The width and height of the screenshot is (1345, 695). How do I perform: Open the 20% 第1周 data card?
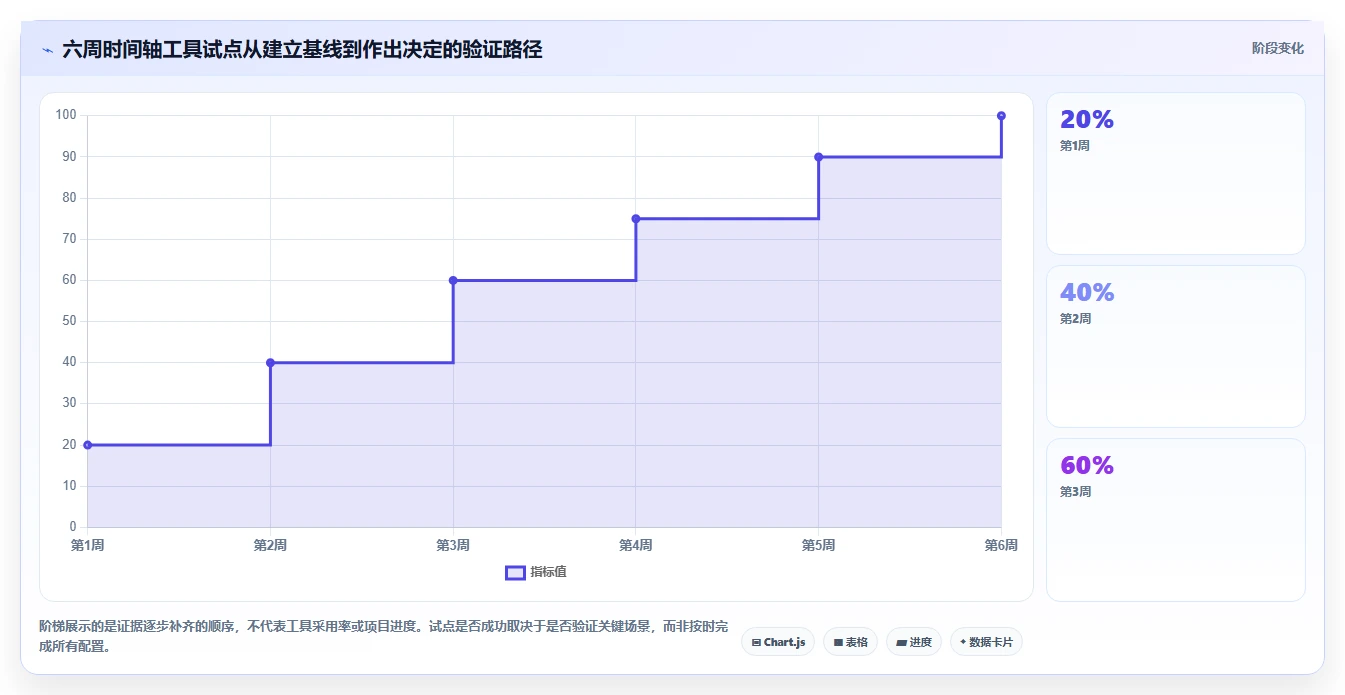click(1176, 174)
